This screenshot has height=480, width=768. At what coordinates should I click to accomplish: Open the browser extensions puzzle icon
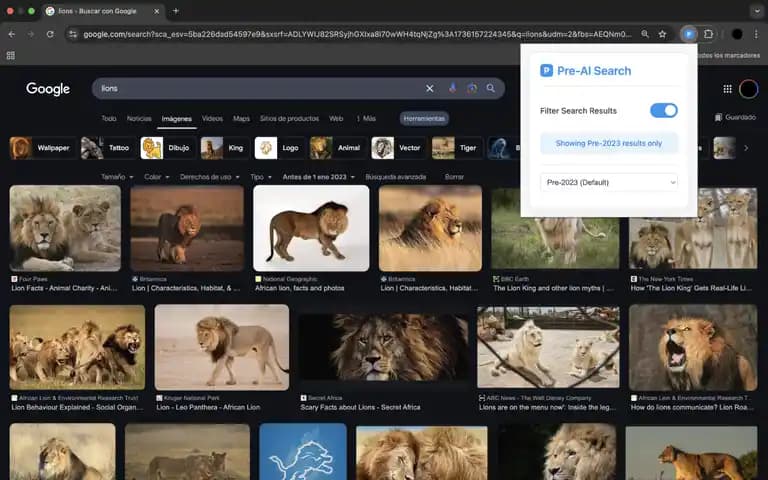point(708,34)
